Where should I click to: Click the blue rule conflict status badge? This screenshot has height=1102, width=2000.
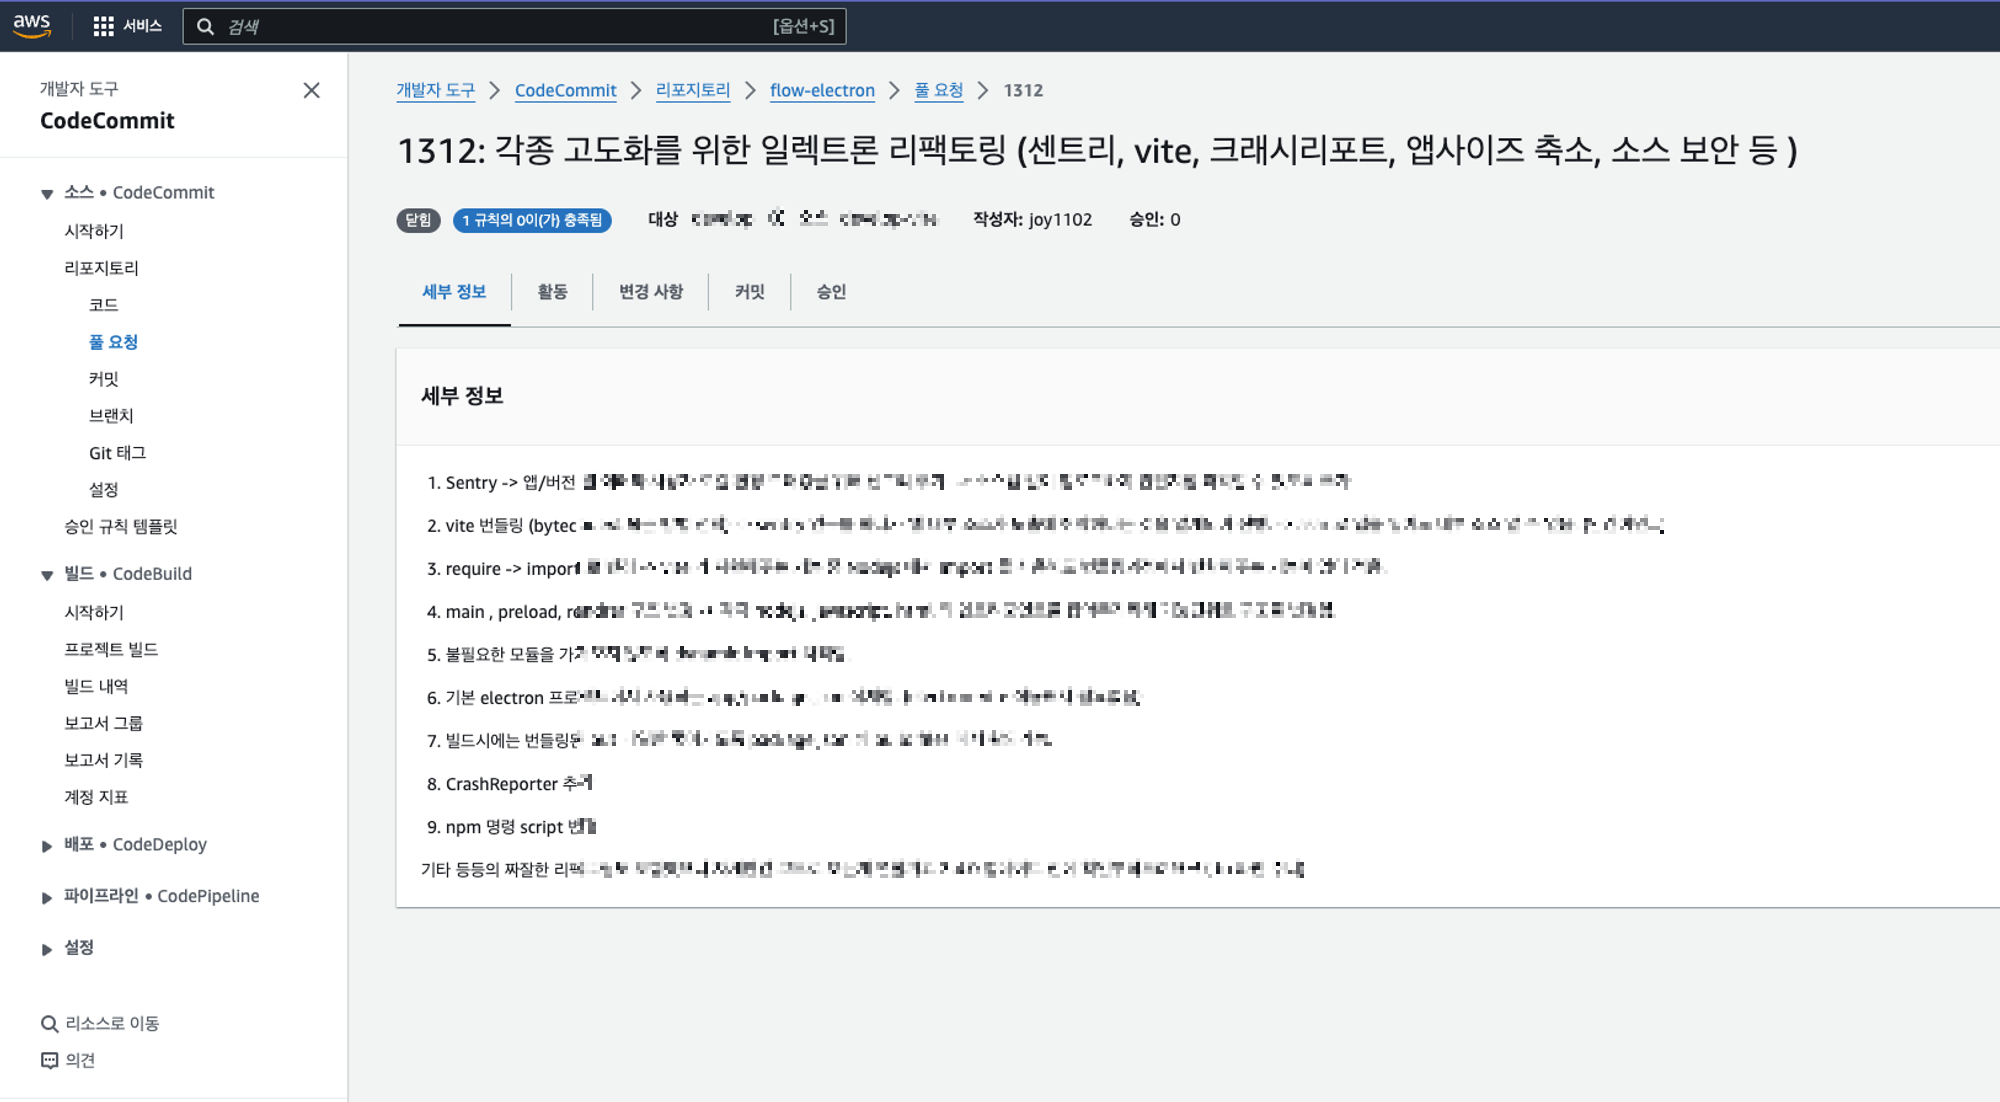point(532,220)
